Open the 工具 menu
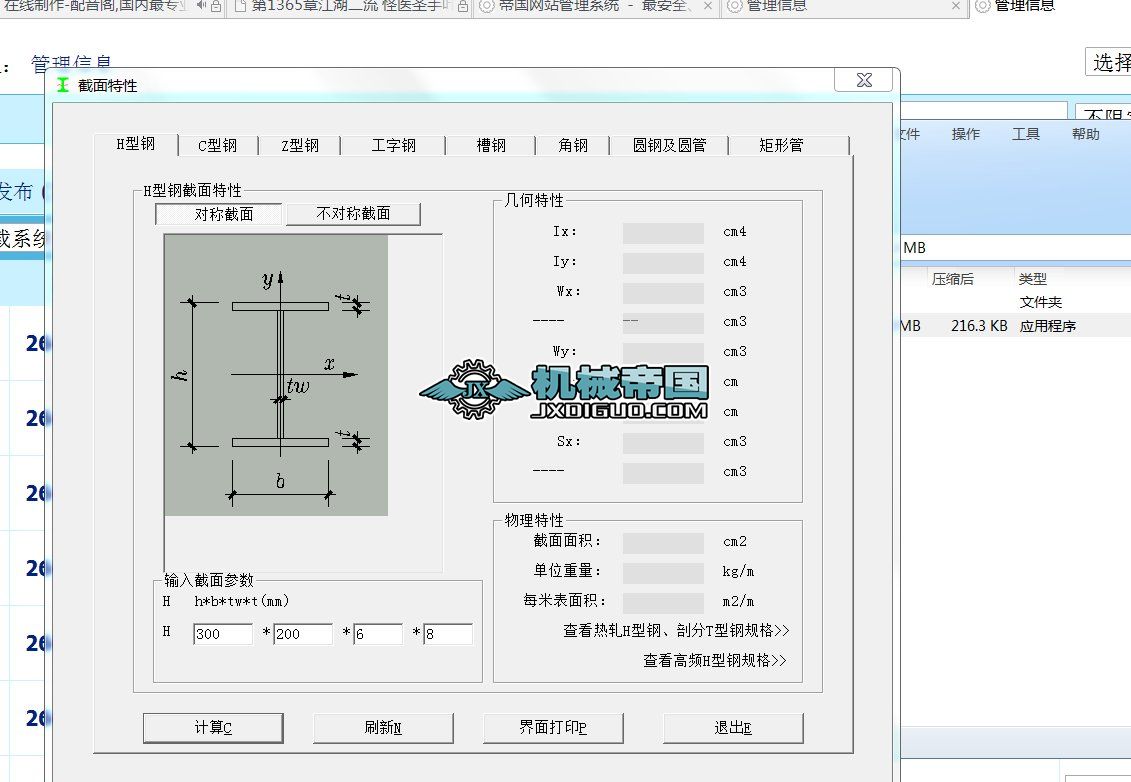The height and width of the screenshot is (782, 1131). (1026, 133)
